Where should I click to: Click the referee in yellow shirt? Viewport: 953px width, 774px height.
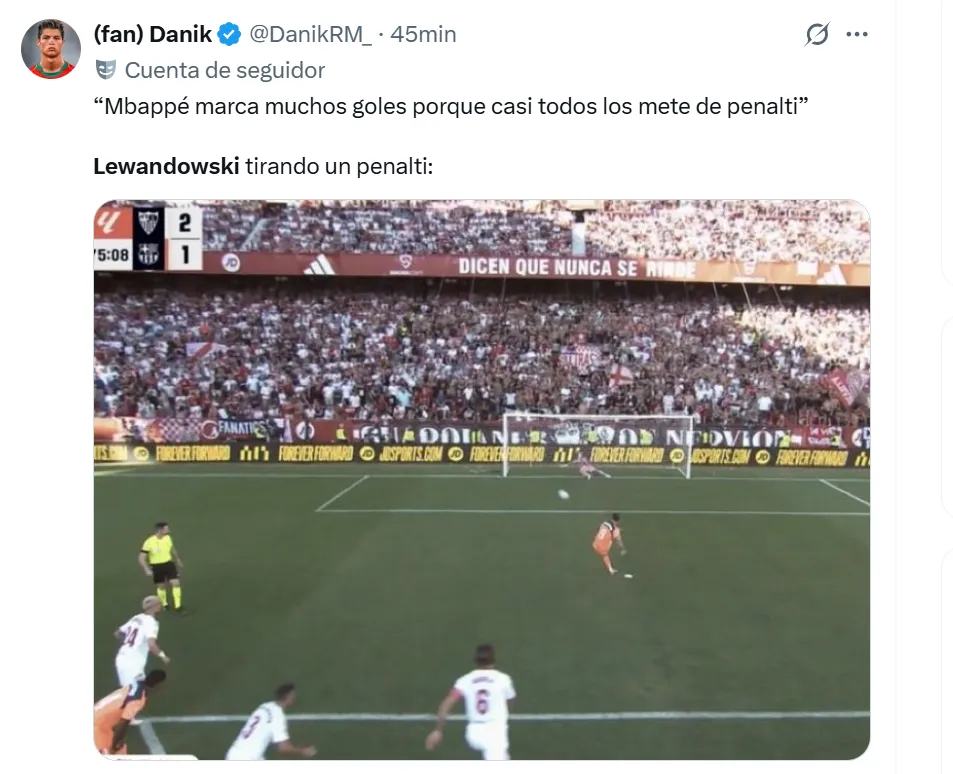pos(161,566)
